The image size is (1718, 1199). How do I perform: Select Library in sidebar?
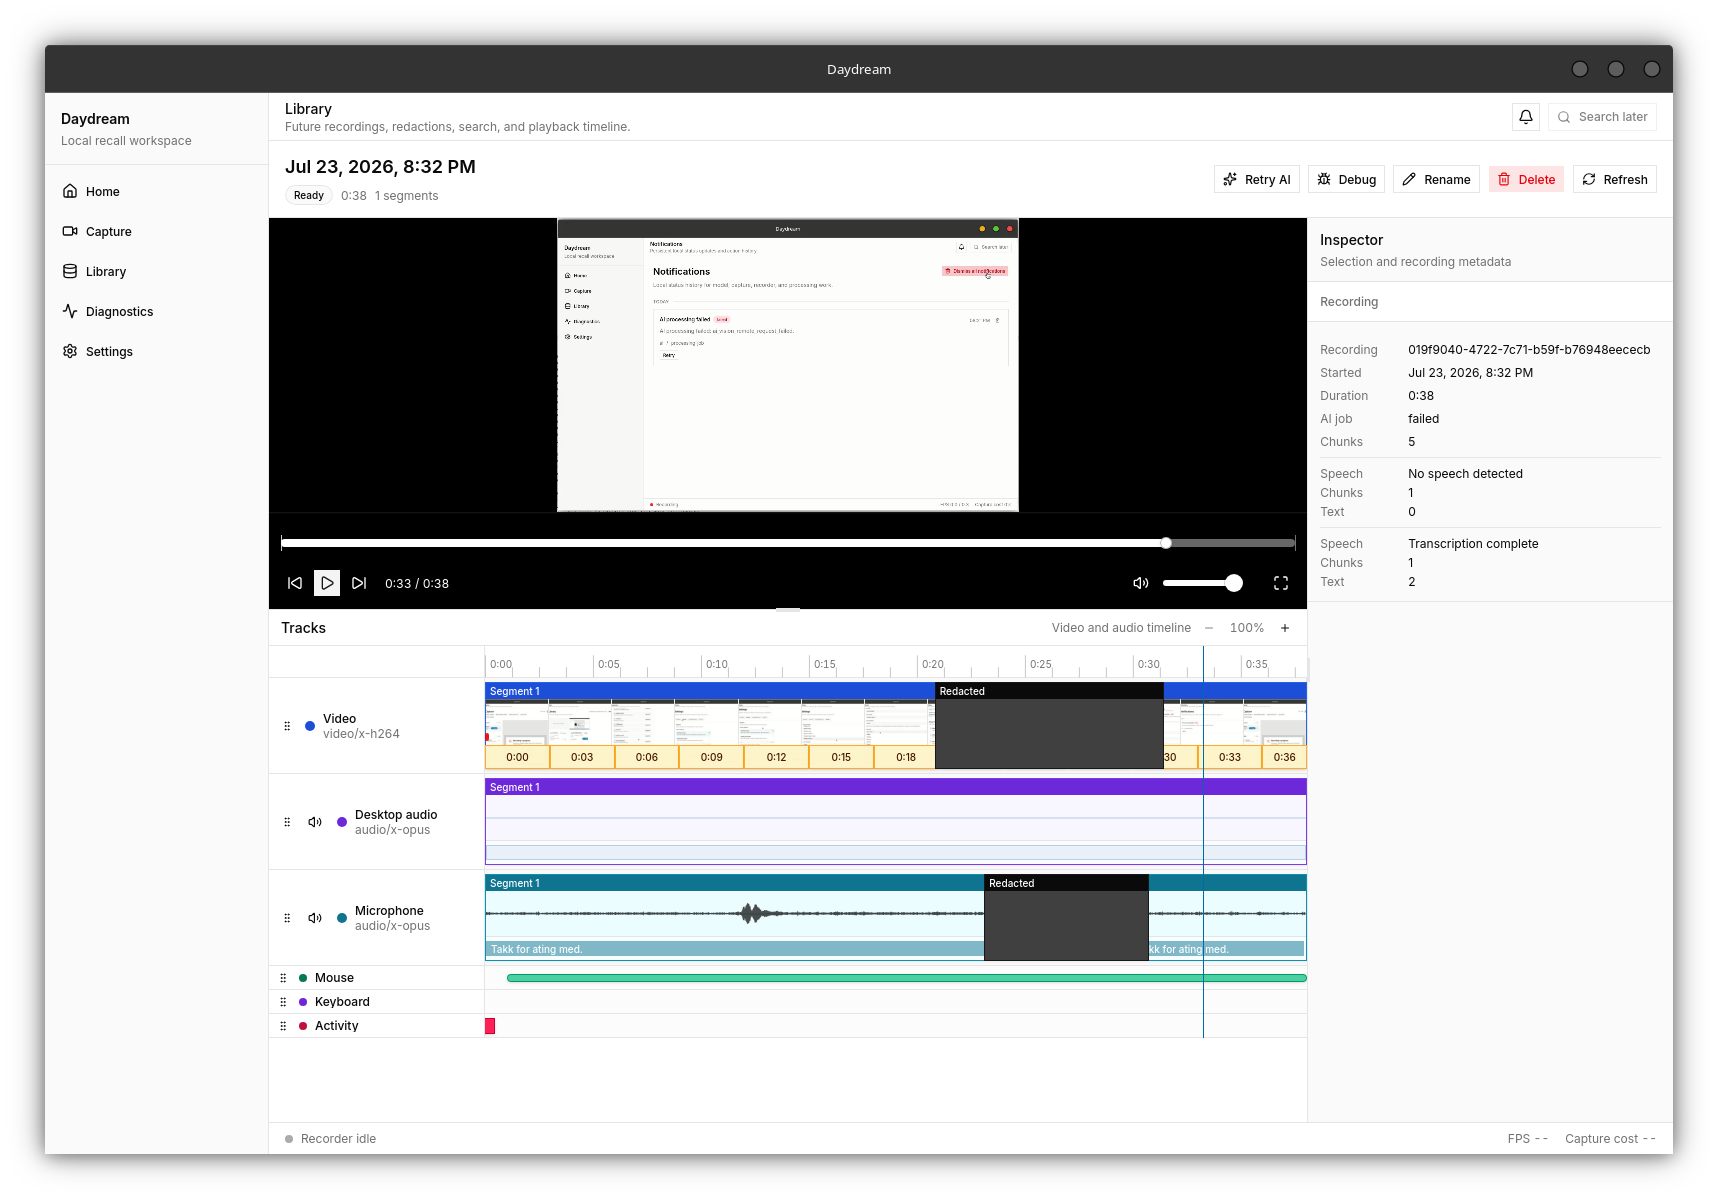click(x=156, y=271)
